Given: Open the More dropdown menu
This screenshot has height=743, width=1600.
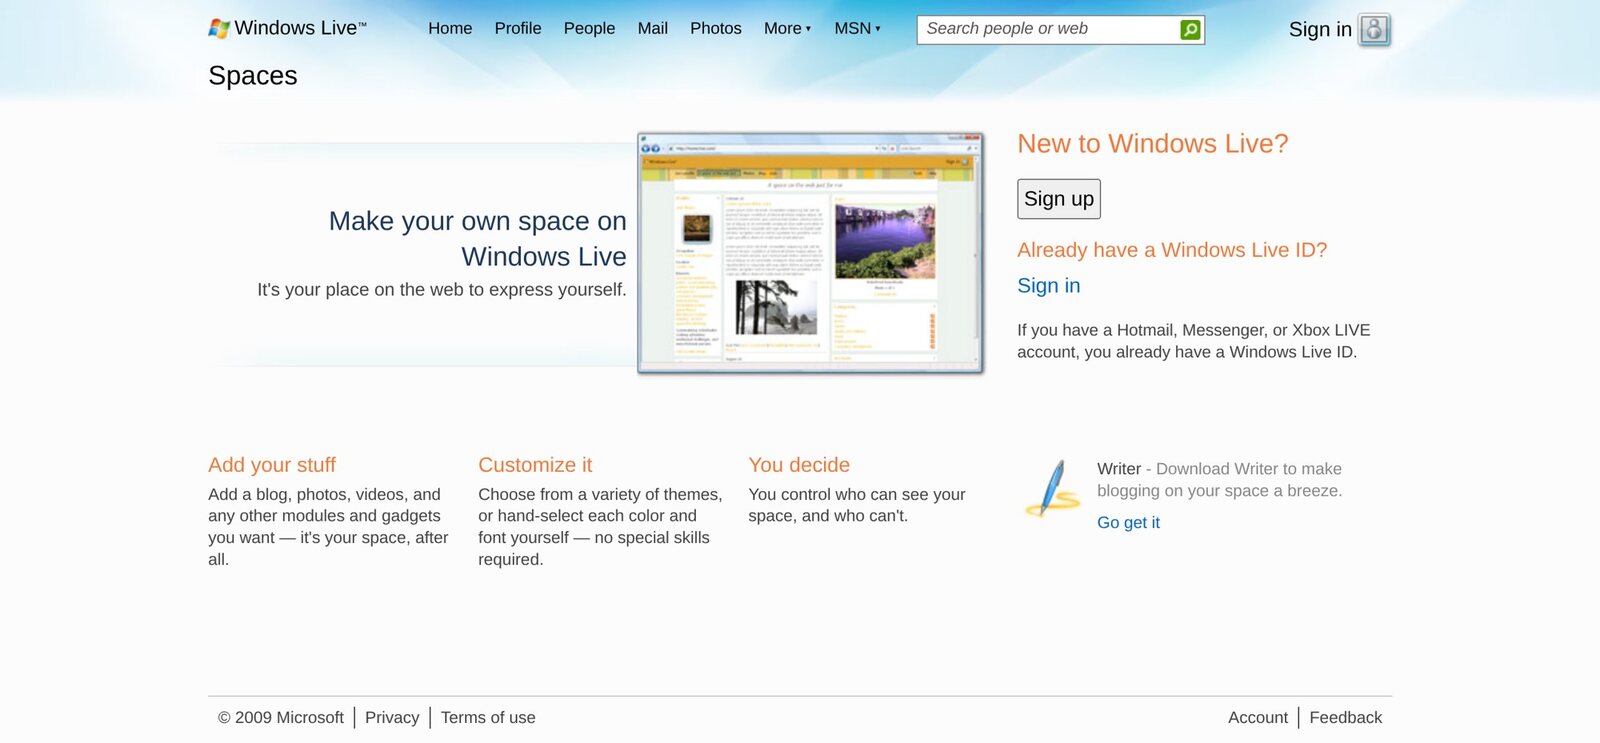Looking at the screenshot, I should (x=787, y=29).
